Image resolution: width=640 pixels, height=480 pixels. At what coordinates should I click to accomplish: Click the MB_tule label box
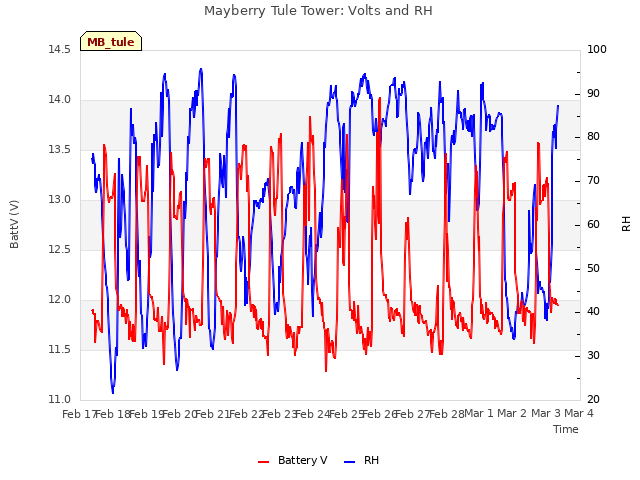111,41
